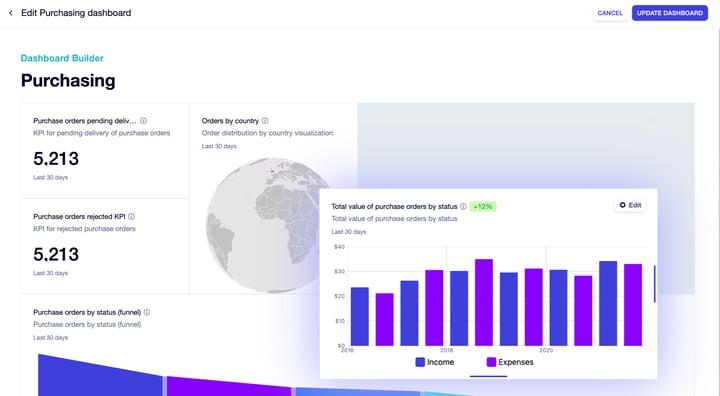Click the Dashboard Builder label
The height and width of the screenshot is (396, 720).
coord(62,58)
